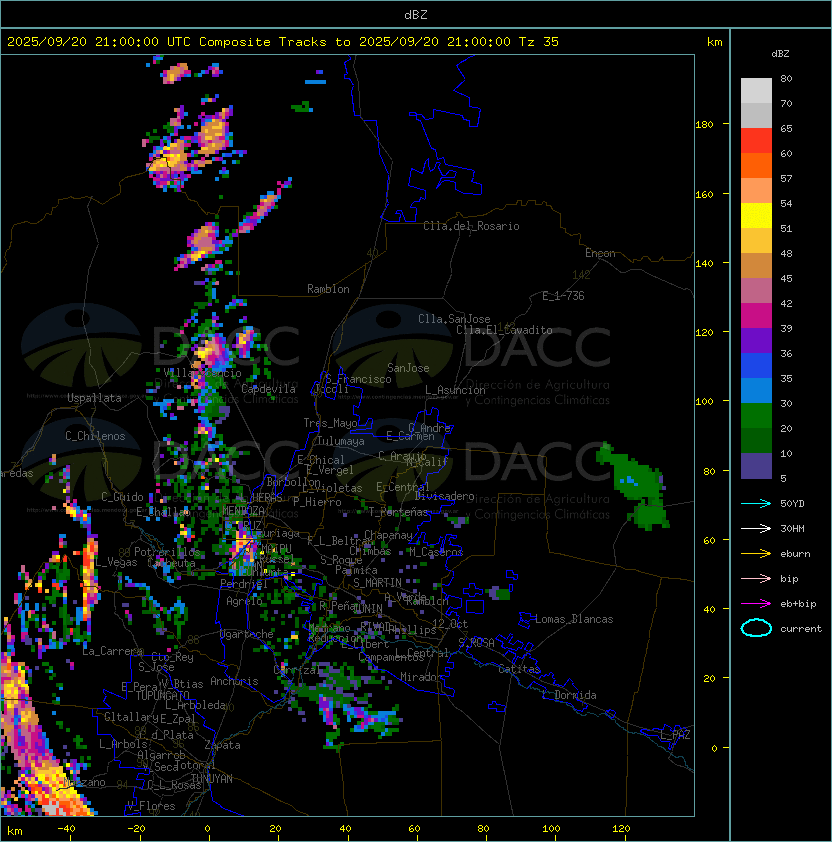This screenshot has height=842, width=832.
Task: Click the 'C_Guido' label
Action: pyautogui.click(x=122, y=497)
